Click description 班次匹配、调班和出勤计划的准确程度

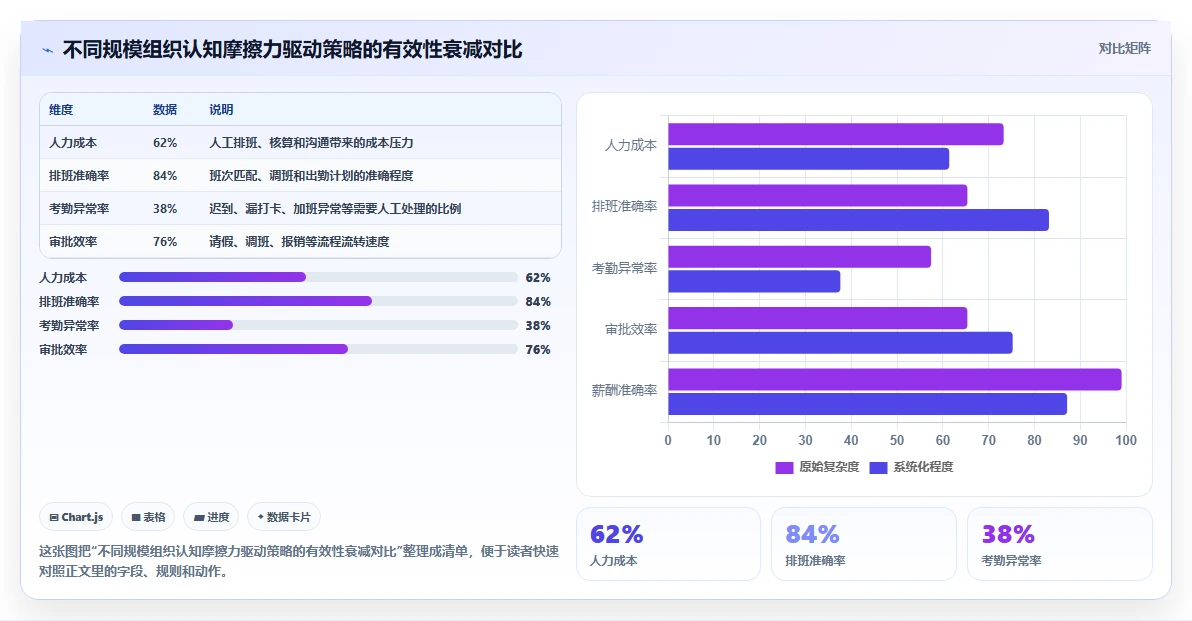click(x=311, y=176)
